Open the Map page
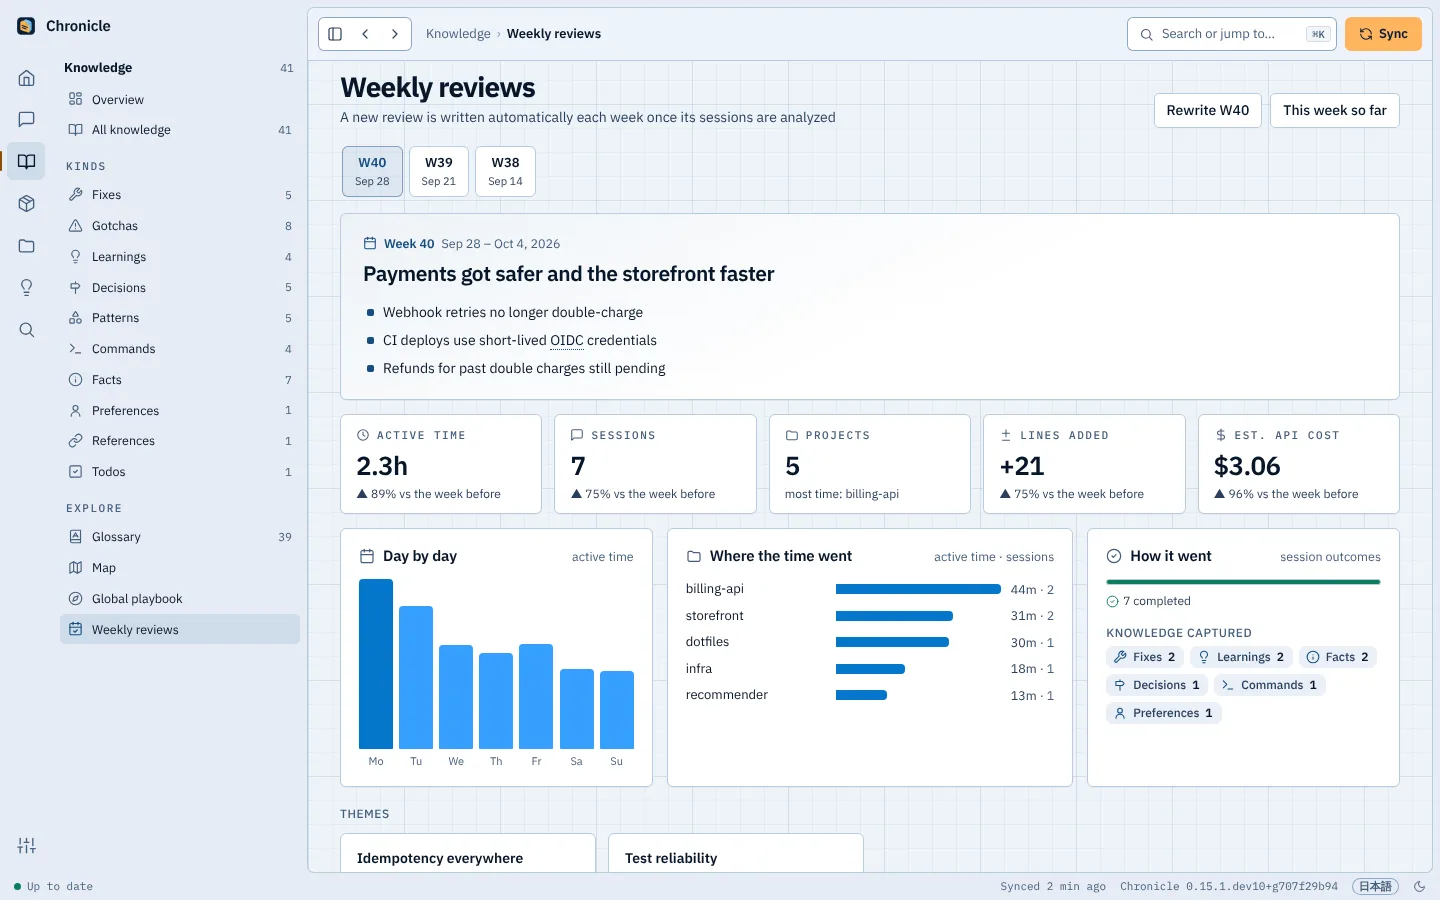1440x900 pixels. pos(180,568)
